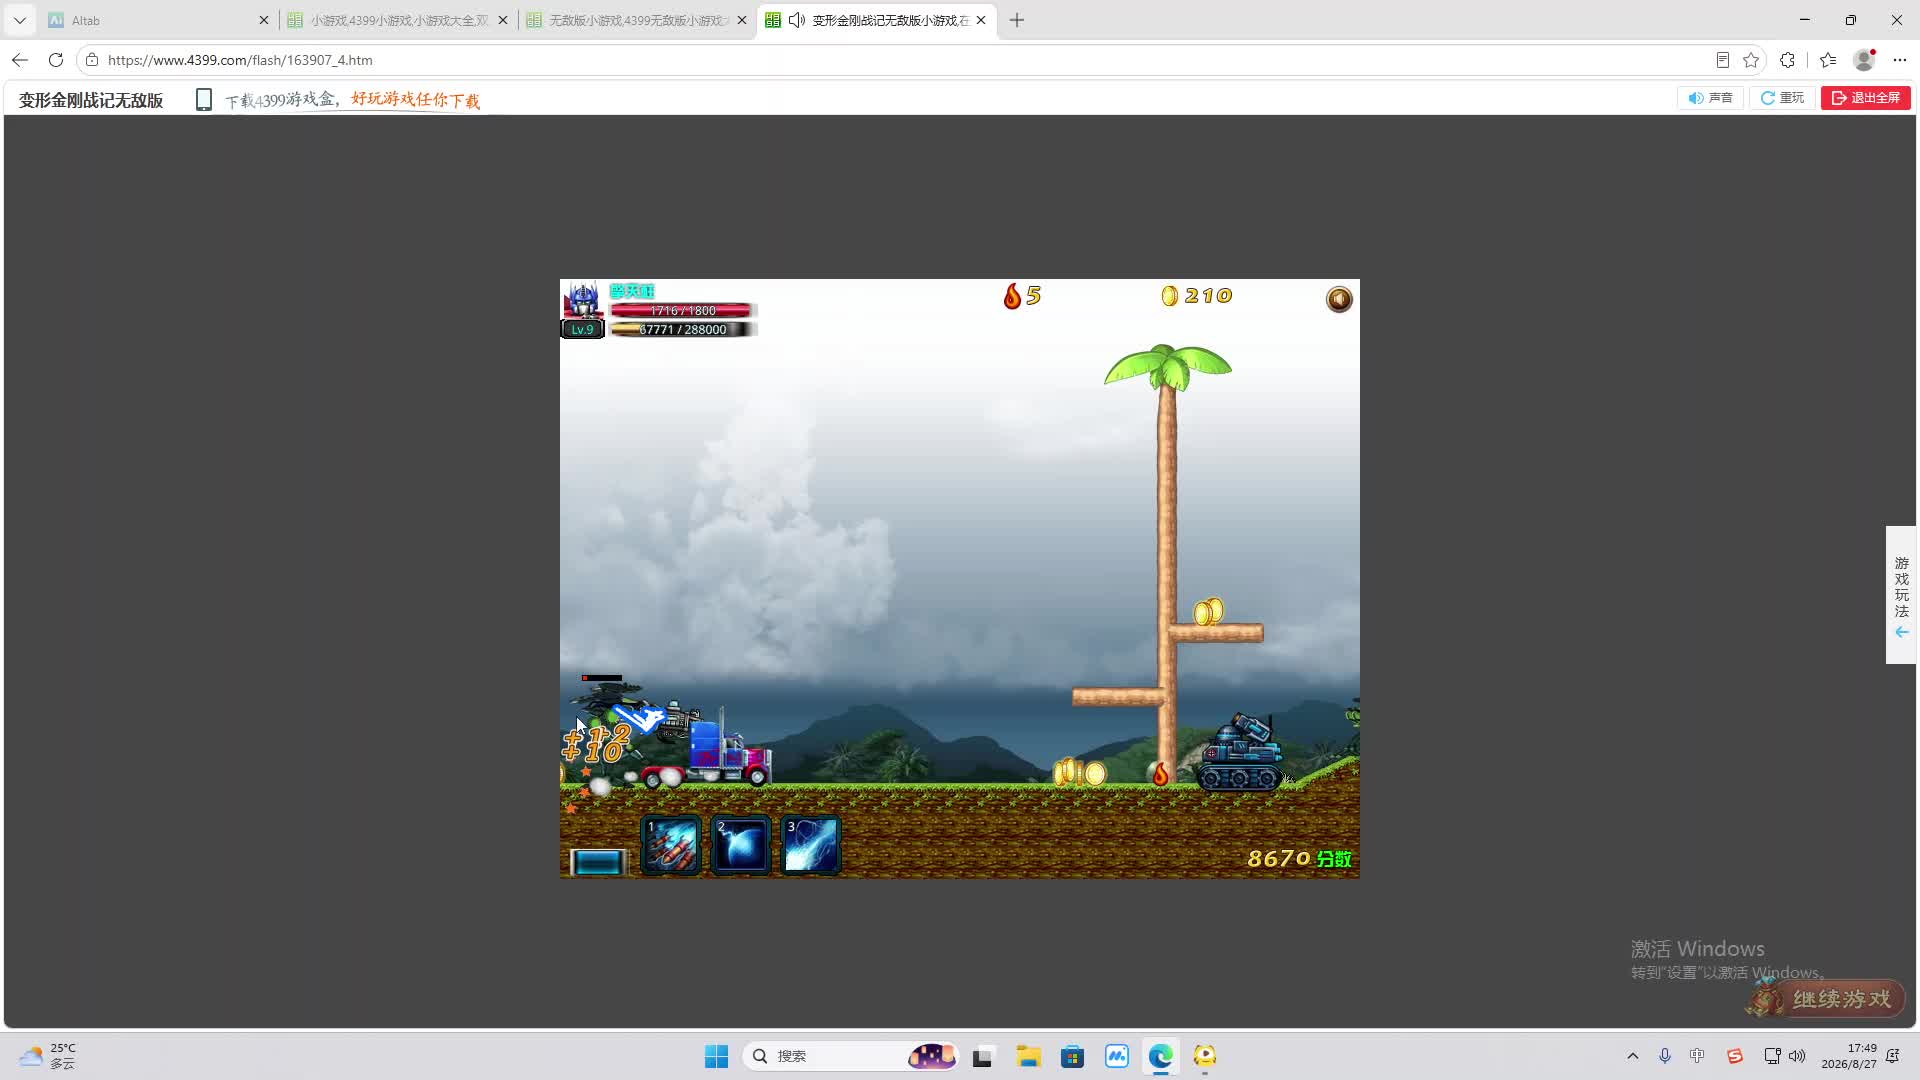Click the experience bar 67771/288000
Viewport: 1920px width, 1080px height.
pyautogui.click(x=683, y=330)
